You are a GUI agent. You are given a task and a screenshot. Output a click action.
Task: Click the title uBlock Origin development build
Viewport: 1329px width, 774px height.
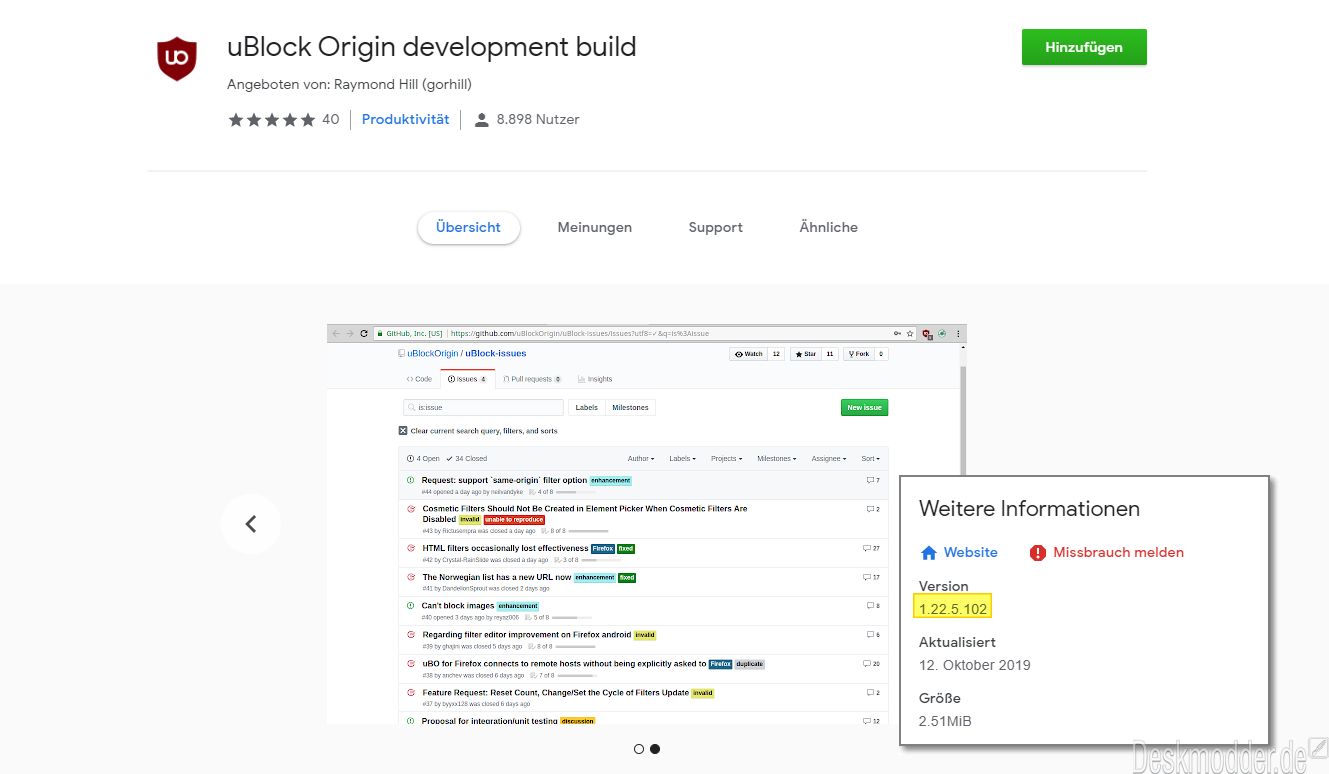click(432, 47)
